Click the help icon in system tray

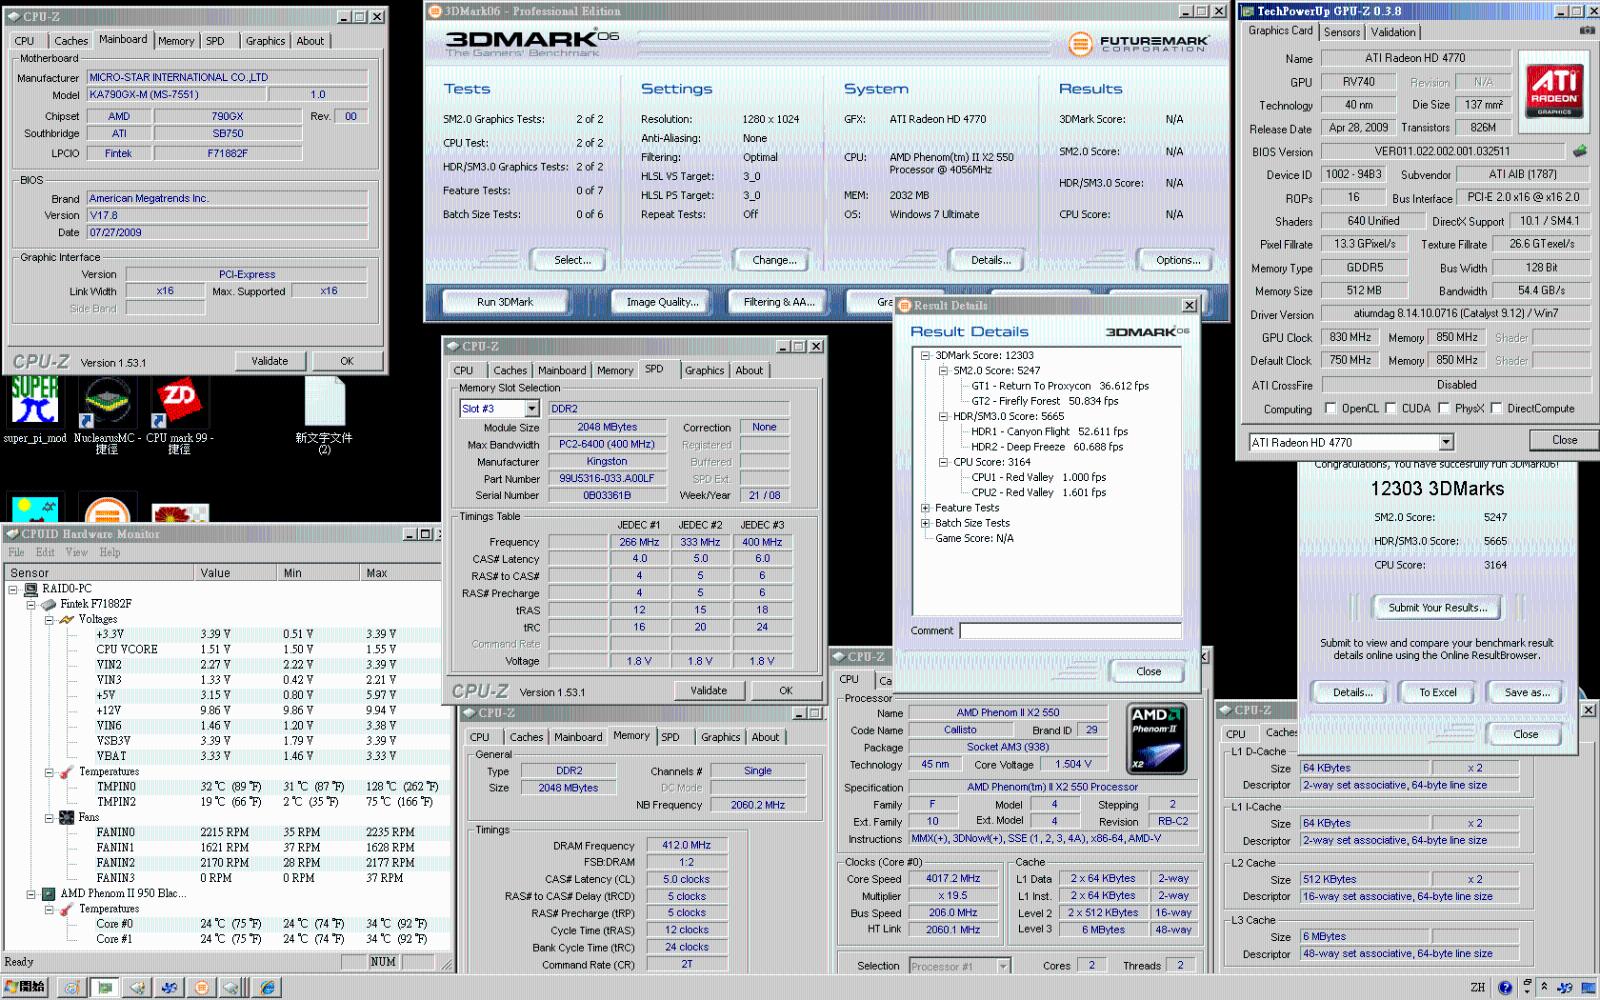(x=1506, y=987)
